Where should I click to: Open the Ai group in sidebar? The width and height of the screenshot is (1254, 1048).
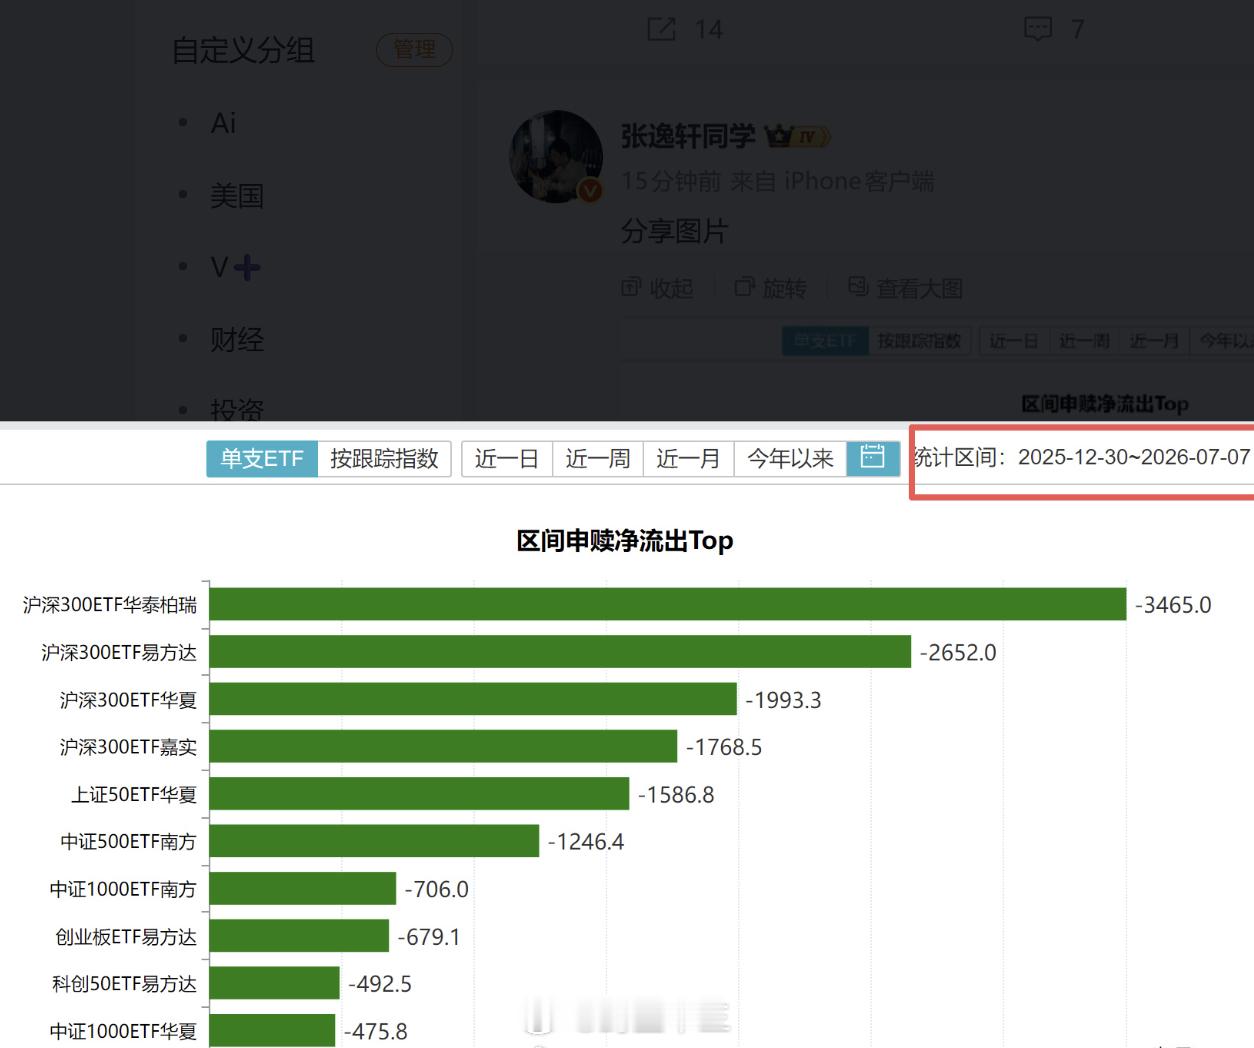point(223,123)
